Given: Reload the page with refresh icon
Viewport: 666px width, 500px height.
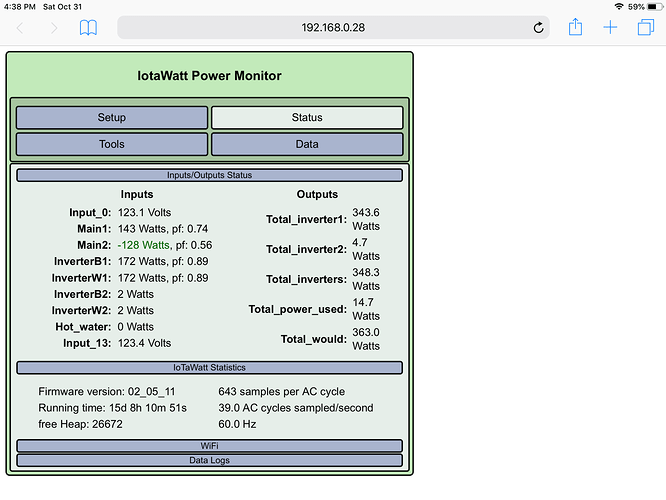Looking at the screenshot, I should pyautogui.click(x=538, y=28).
